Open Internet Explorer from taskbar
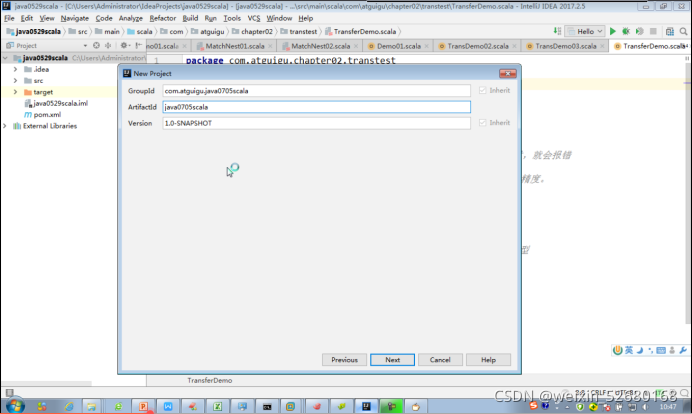Viewport: 692px width, 414px height. (69, 406)
